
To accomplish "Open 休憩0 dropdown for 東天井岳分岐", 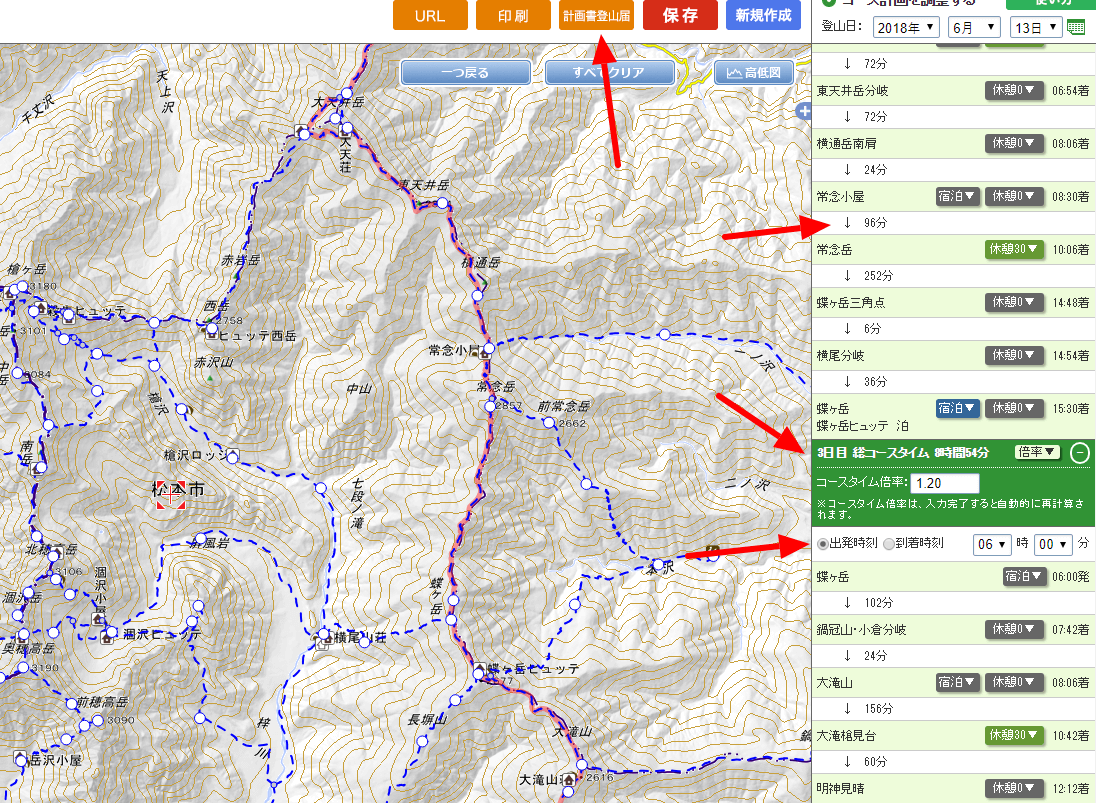I will coord(1014,90).
